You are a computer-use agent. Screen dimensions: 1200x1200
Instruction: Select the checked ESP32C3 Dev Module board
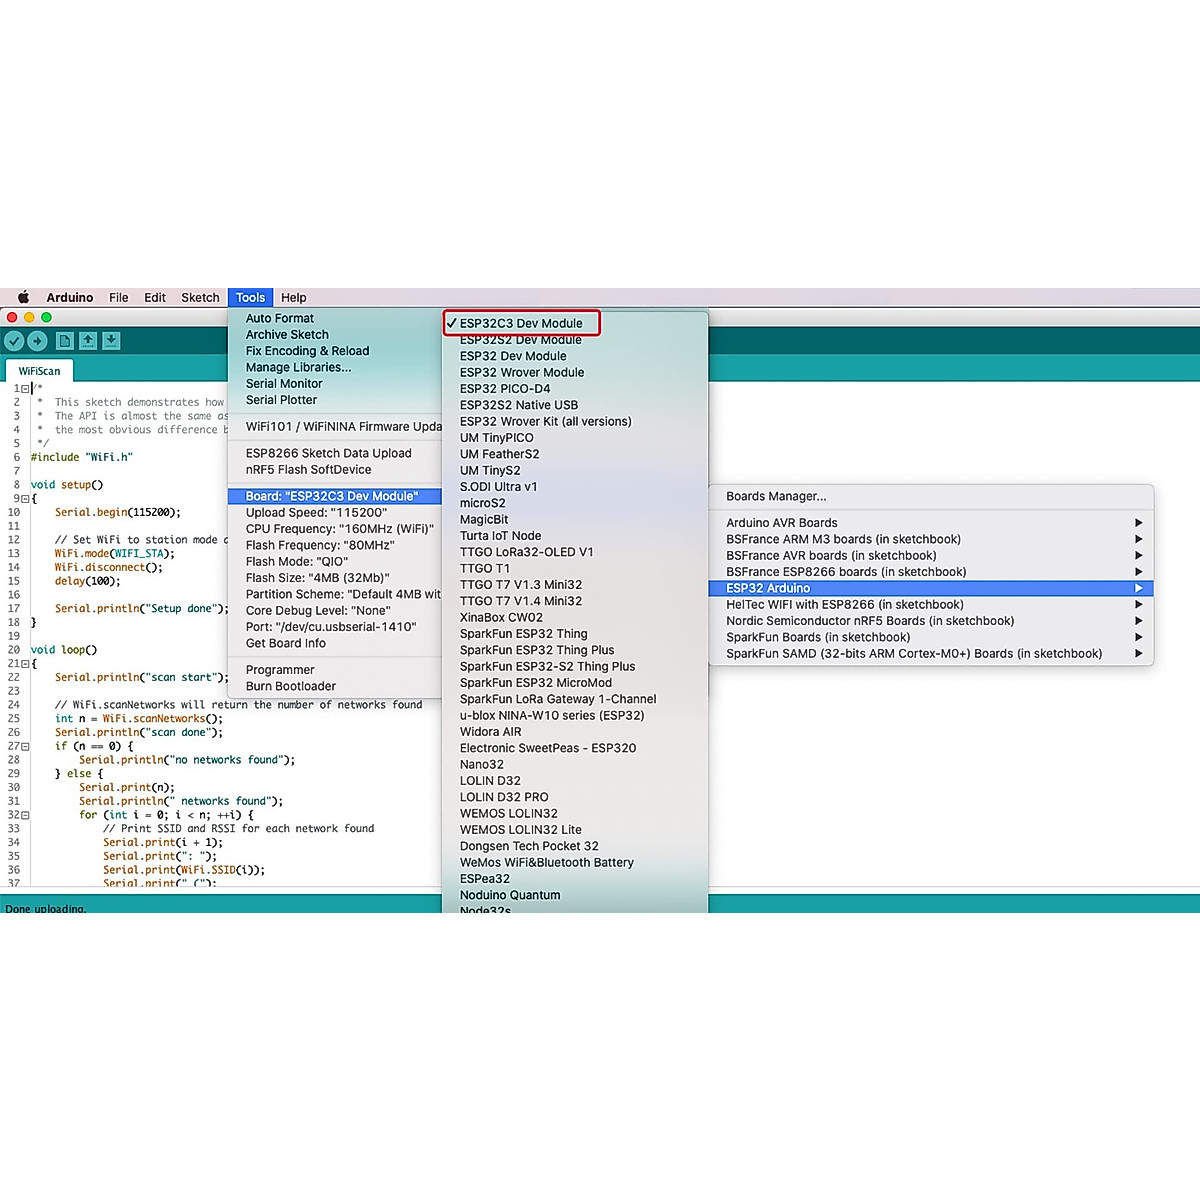[x=521, y=323]
